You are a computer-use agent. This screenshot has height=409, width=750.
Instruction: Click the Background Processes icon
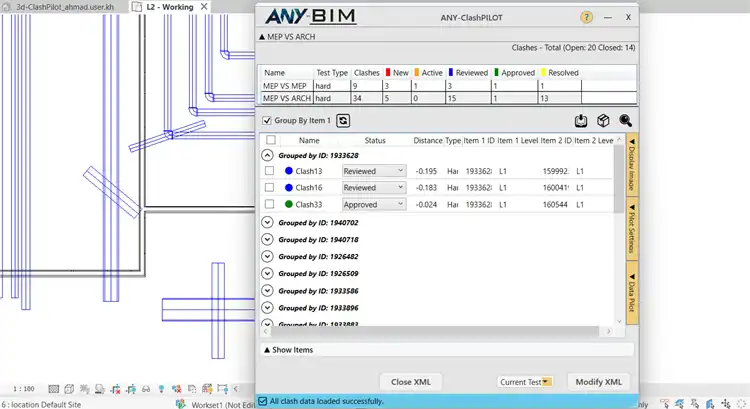741,404
